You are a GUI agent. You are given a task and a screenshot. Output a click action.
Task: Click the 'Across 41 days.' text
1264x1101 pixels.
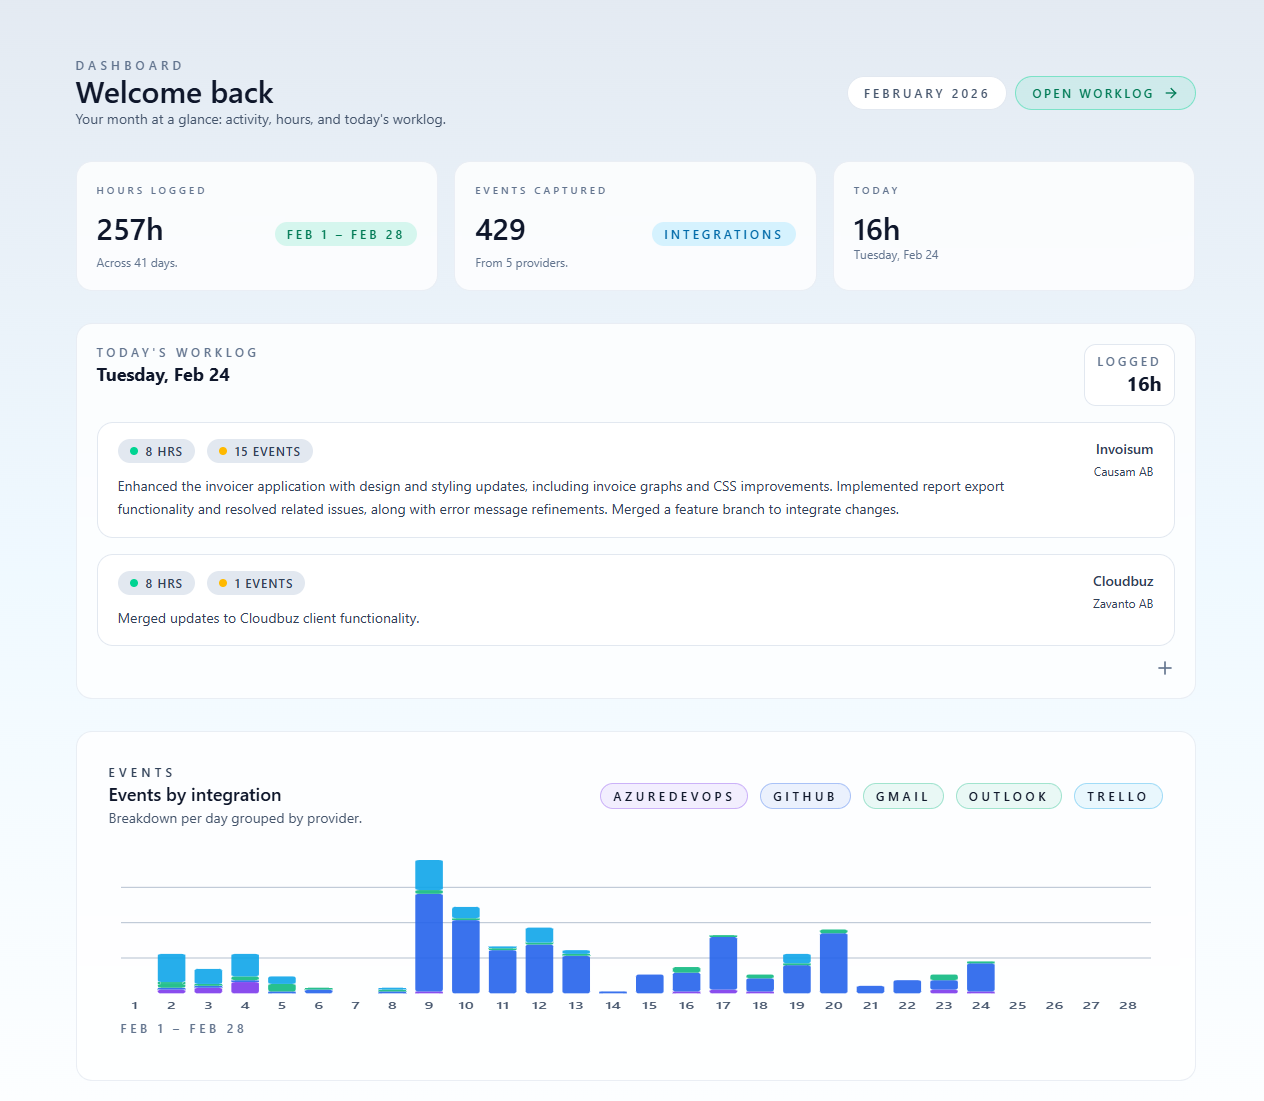(137, 263)
